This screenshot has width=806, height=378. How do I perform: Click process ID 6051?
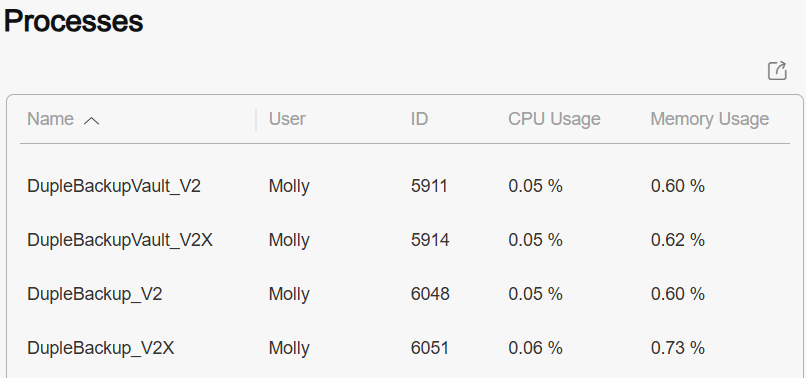pyautogui.click(x=430, y=348)
